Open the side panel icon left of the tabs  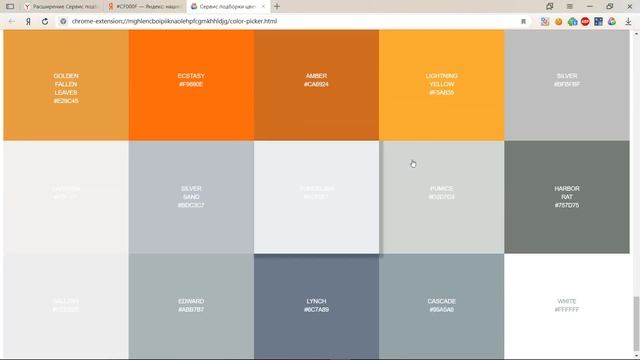click(10, 7)
